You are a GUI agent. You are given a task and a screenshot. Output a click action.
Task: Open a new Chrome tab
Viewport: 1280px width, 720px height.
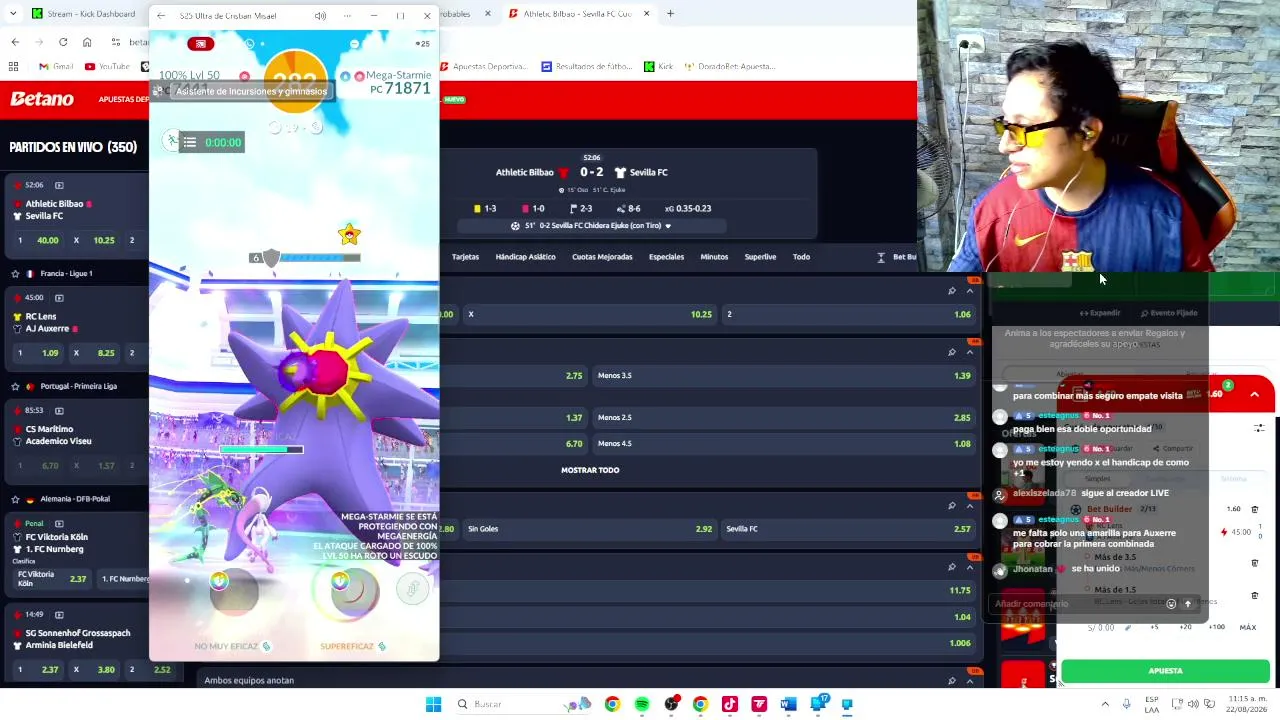pyautogui.click(x=670, y=14)
